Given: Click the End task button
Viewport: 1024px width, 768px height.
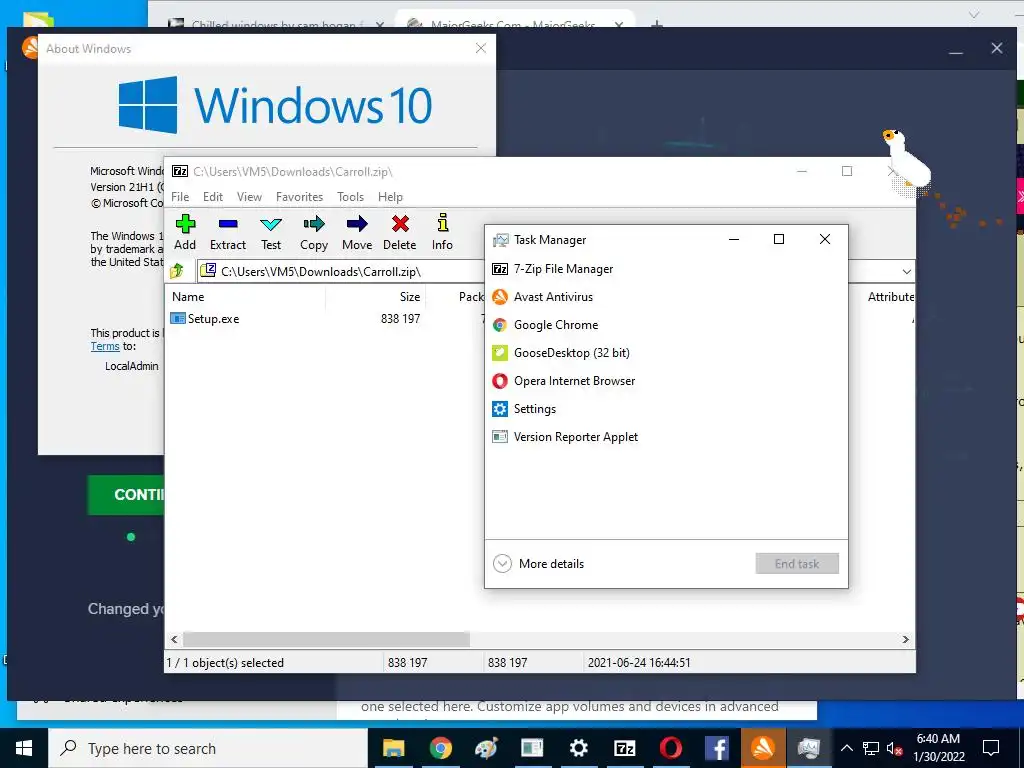Looking at the screenshot, I should point(797,564).
